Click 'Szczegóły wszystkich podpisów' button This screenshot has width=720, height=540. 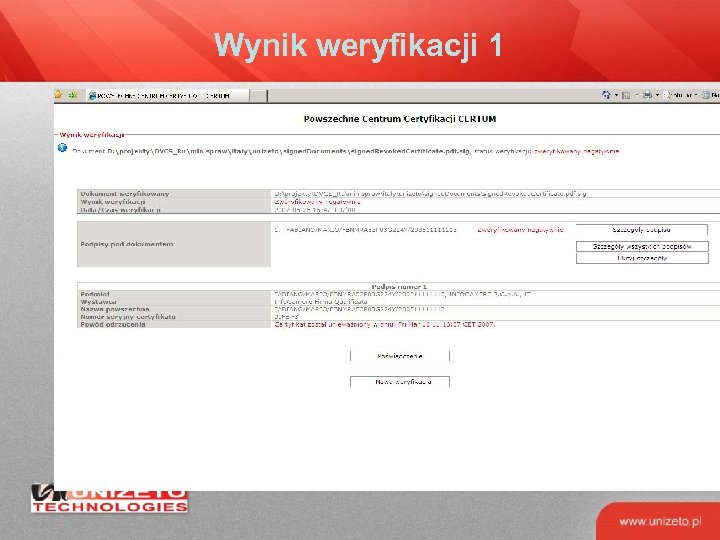coord(642,247)
